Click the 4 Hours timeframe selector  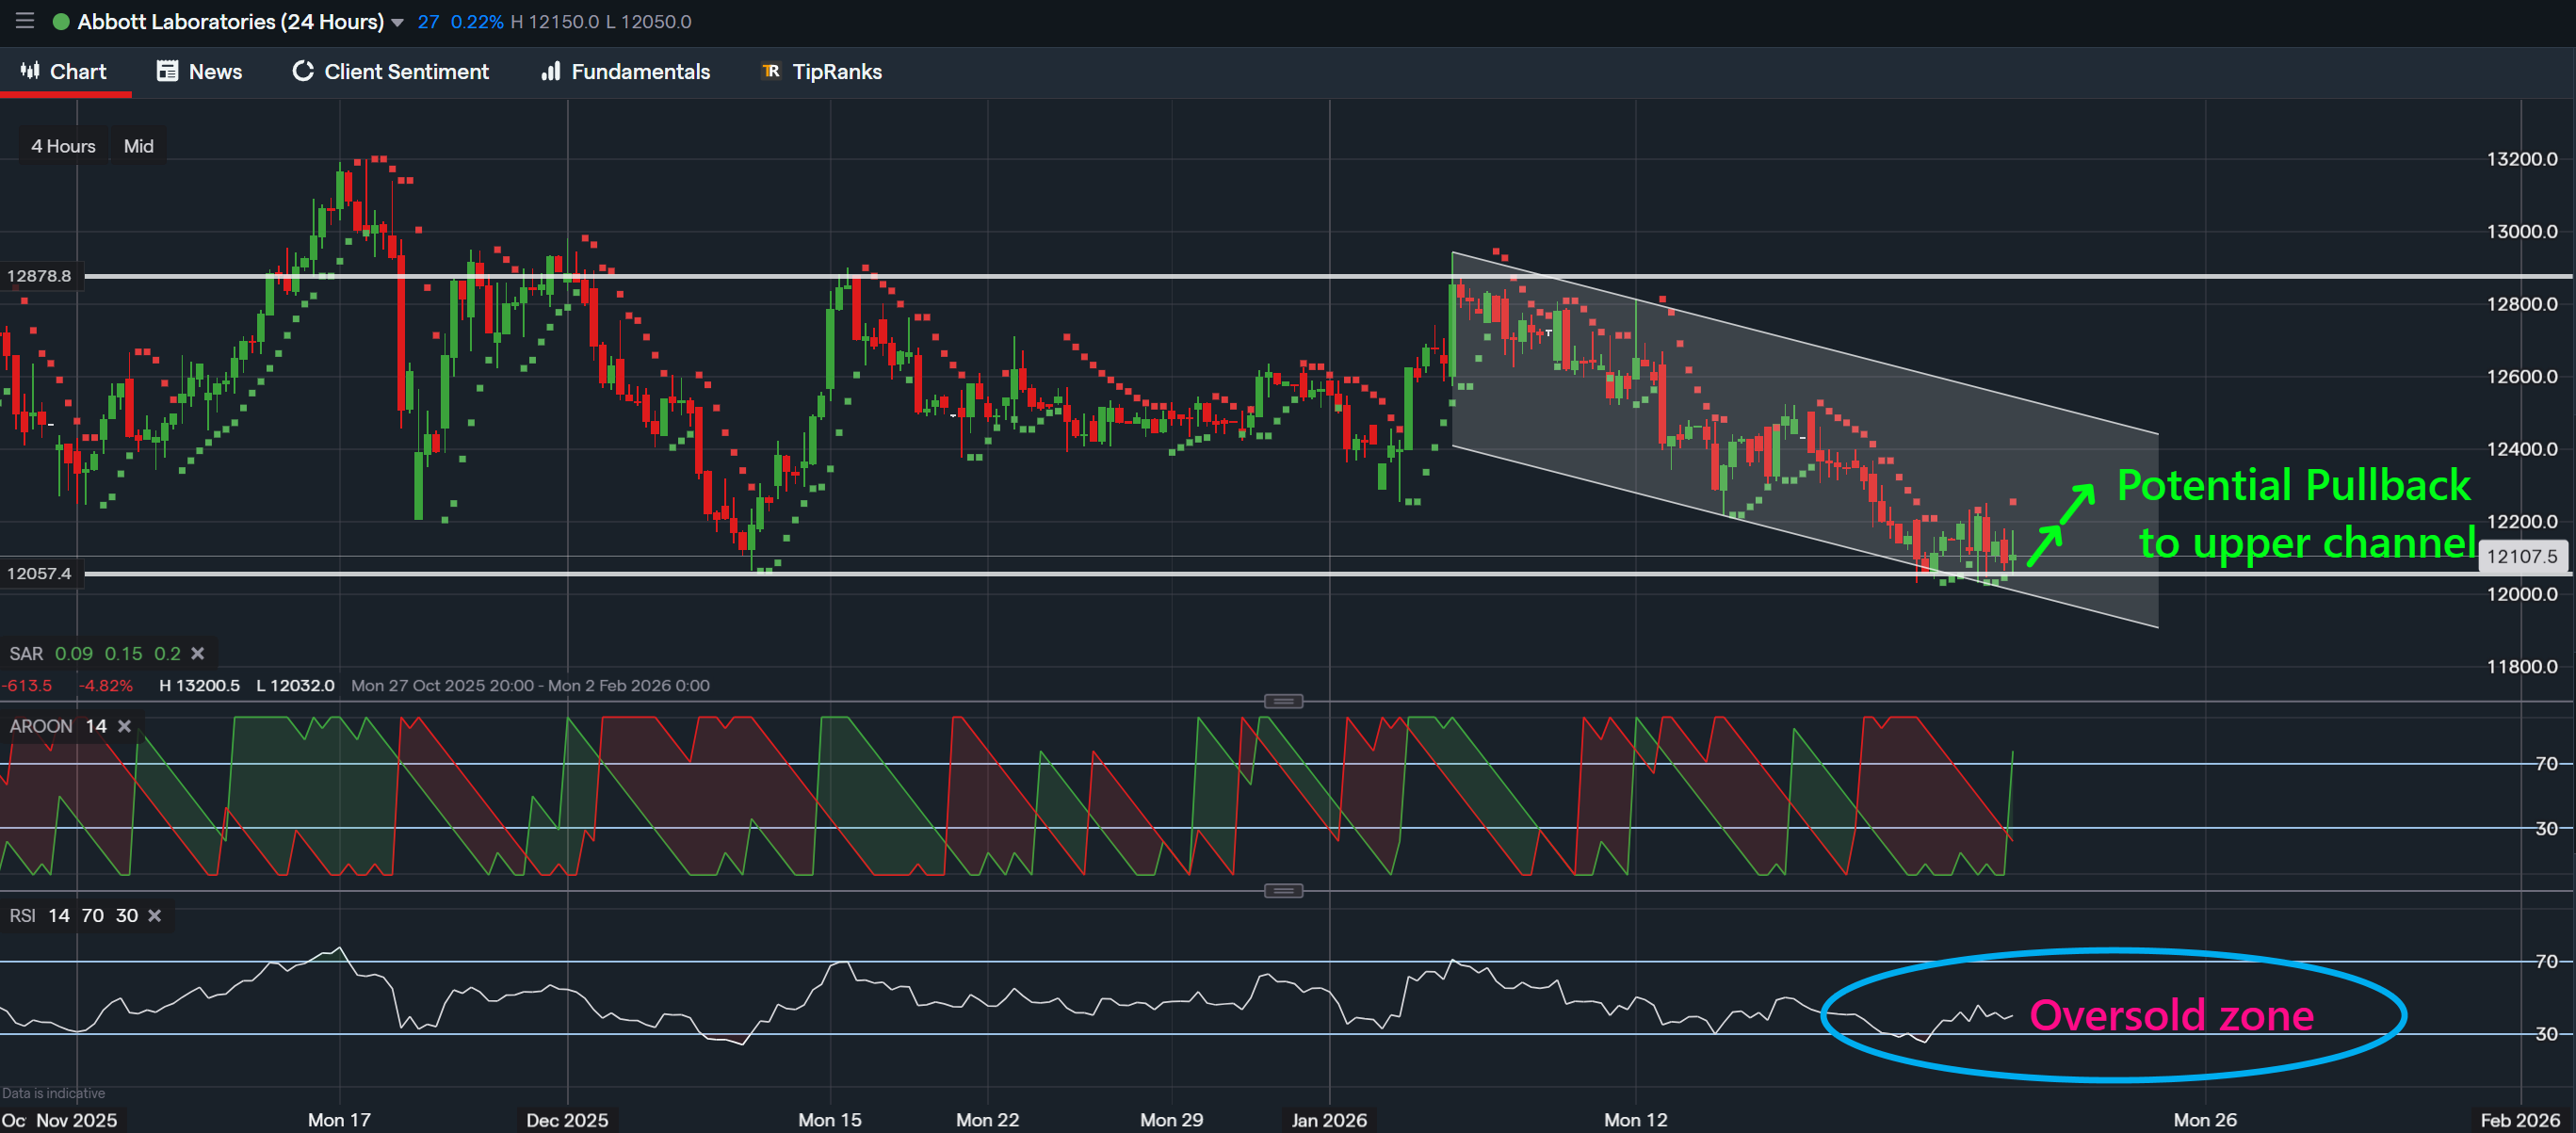click(63, 146)
